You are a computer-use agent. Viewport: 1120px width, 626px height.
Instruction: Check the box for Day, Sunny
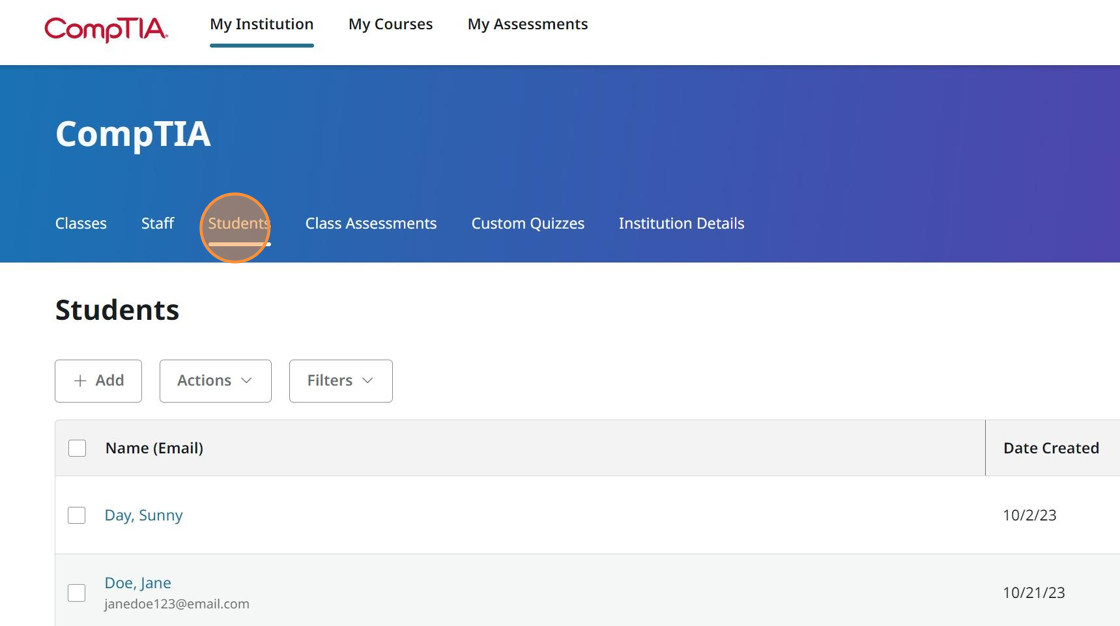coord(76,515)
